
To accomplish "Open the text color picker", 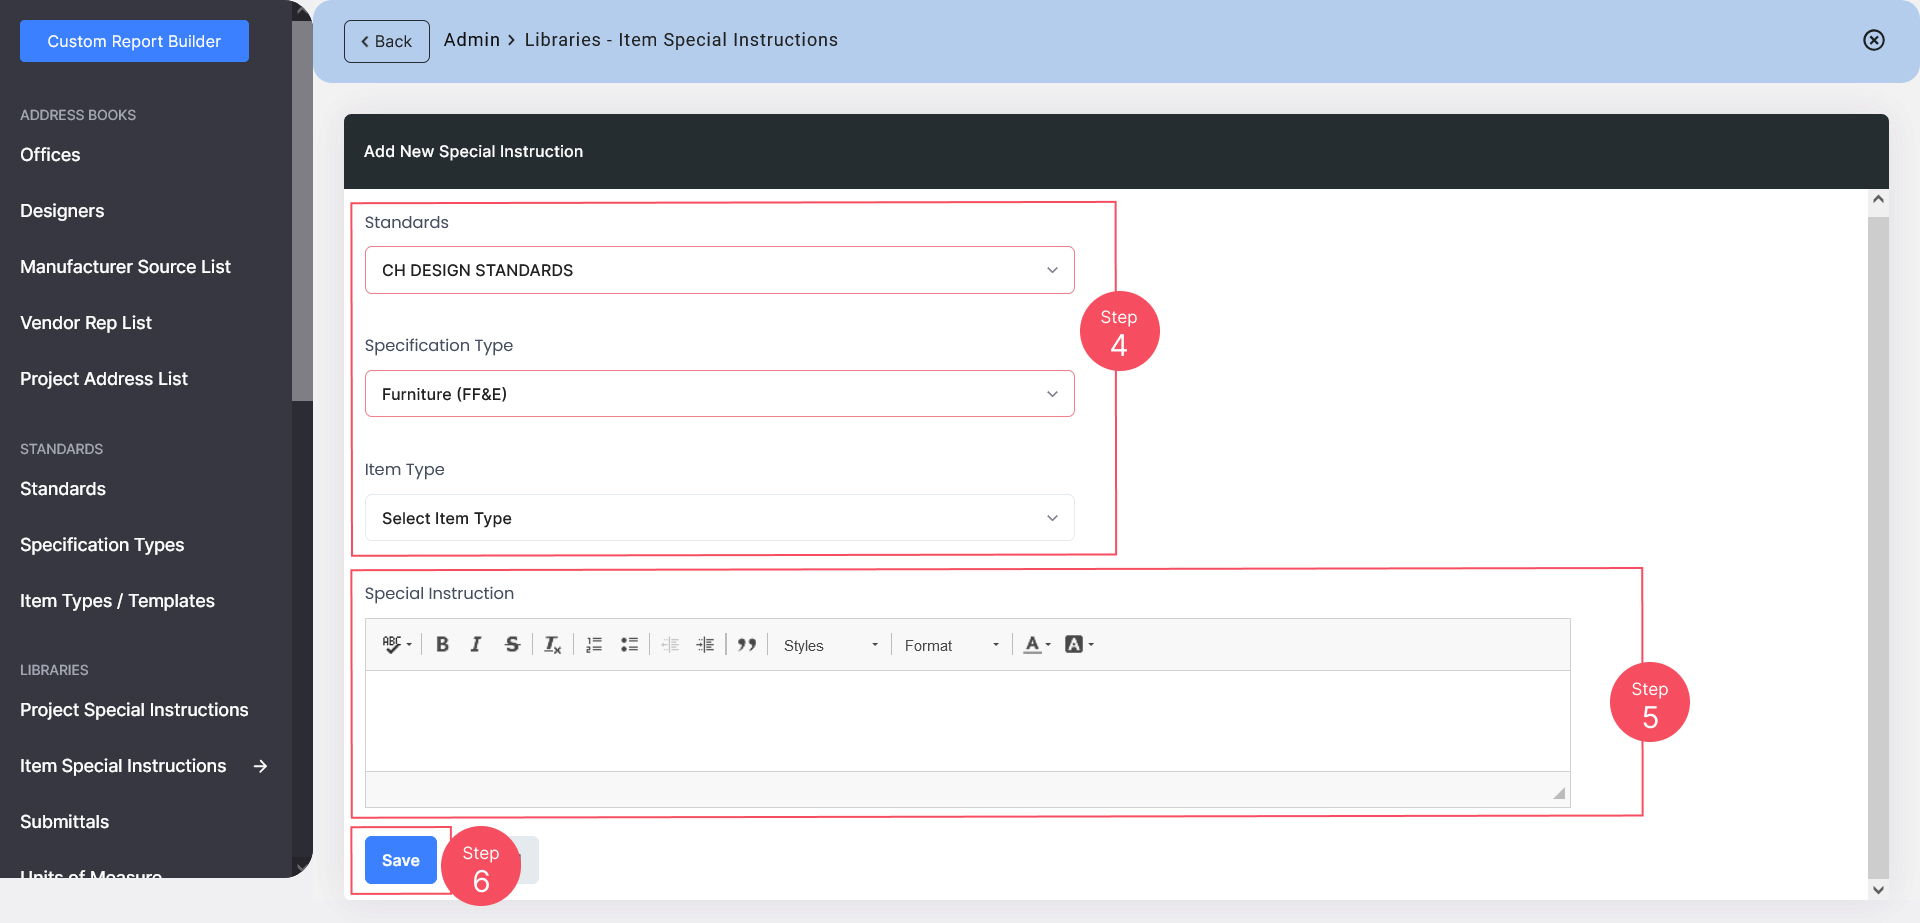I will 1037,645.
